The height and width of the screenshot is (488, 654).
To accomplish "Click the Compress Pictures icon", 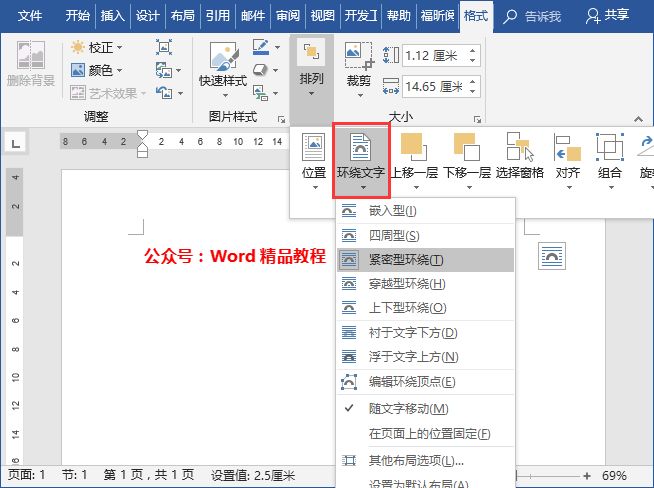I will click(164, 47).
